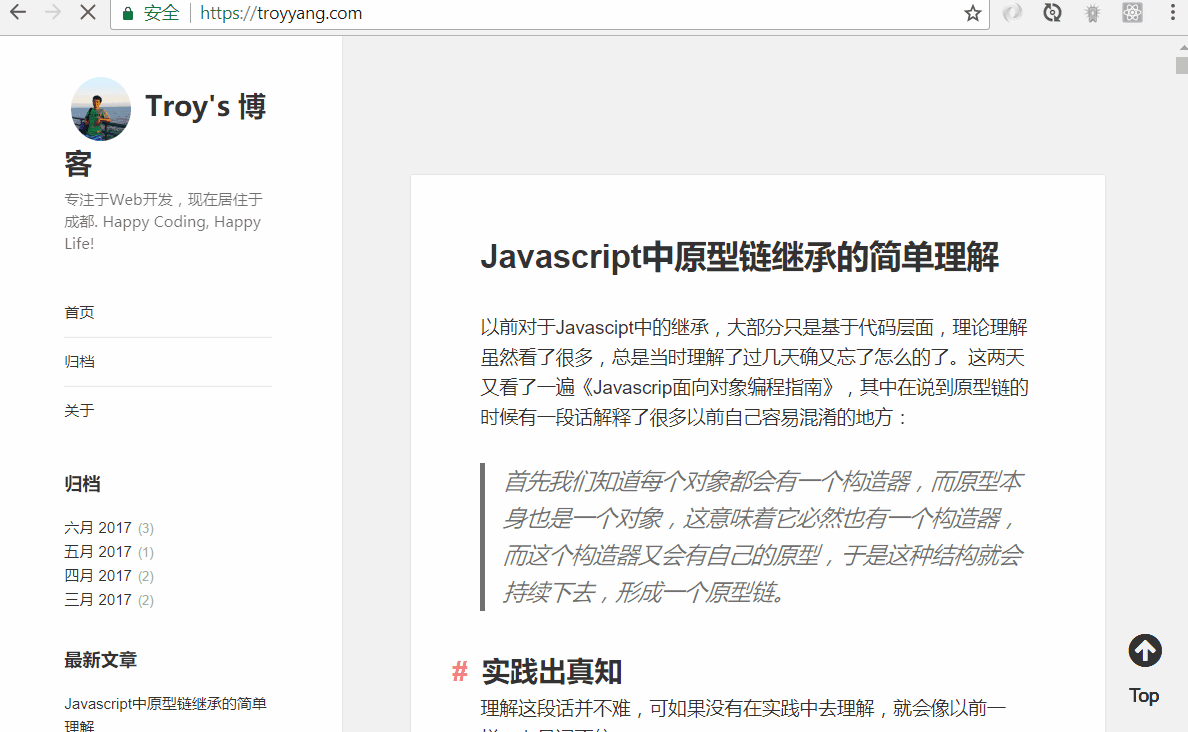Viewport: 1188px width, 732px height.
Task: Bookmark this page with the star icon
Action: point(973,14)
